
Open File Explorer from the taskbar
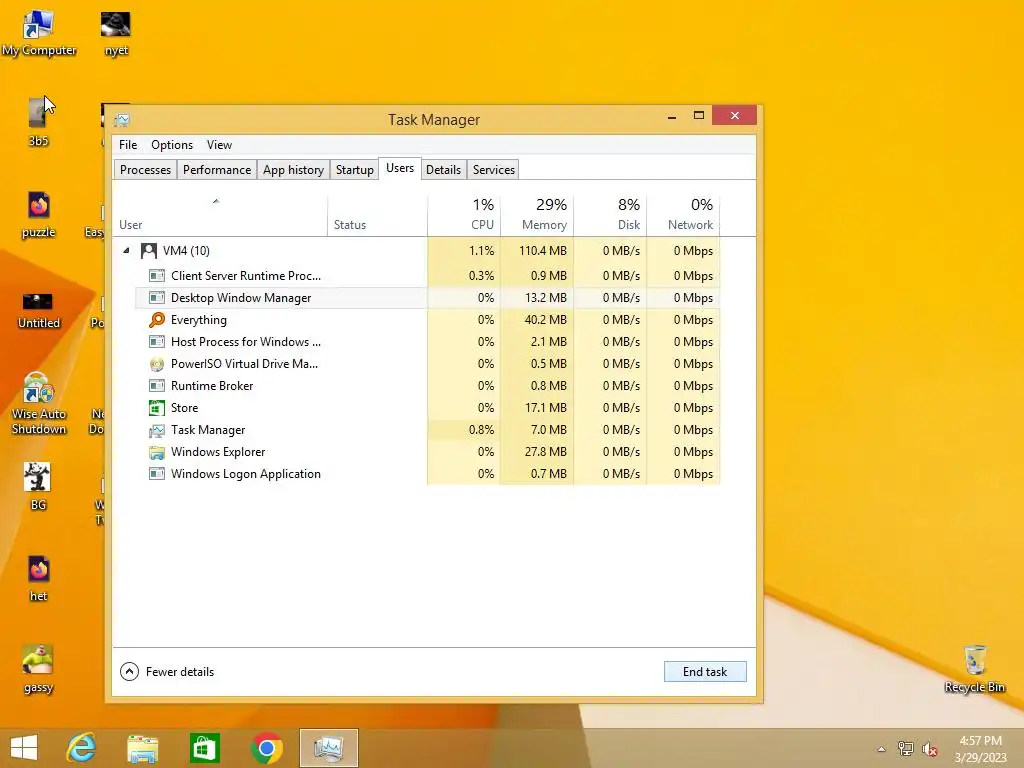[x=142, y=748]
